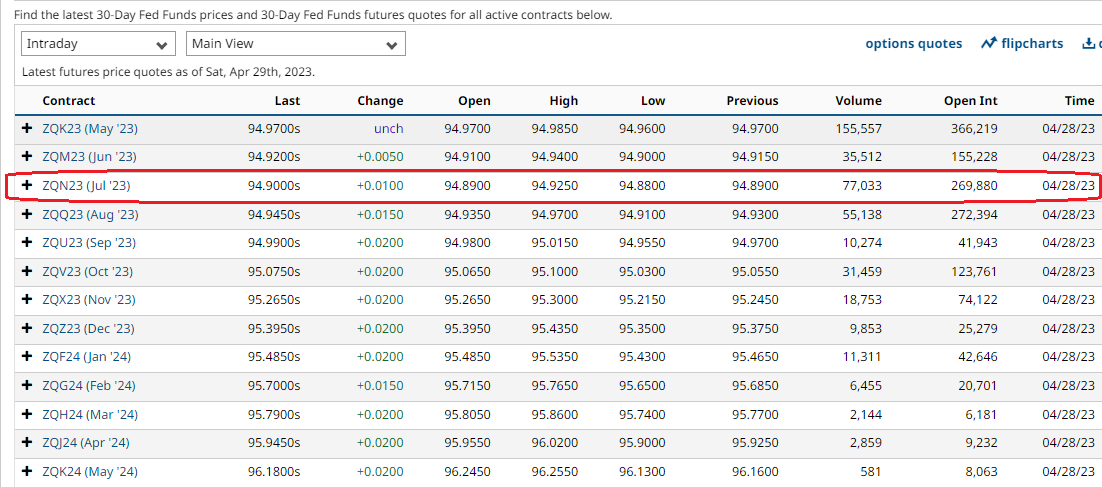Open the ZQQ23 (Aug '23) contract link
Screen dimensions: 1102x487
pos(90,215)
